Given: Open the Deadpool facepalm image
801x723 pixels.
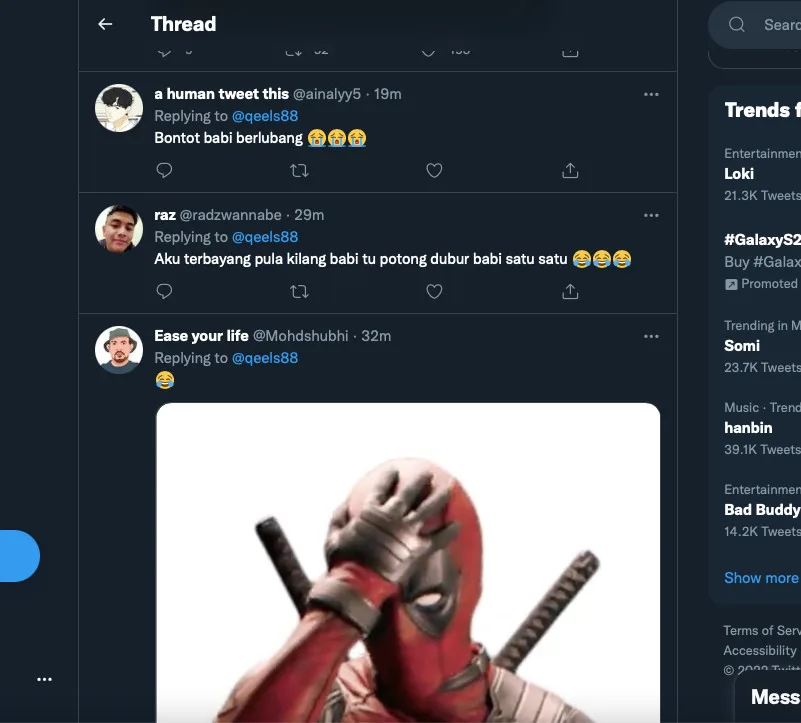Looking at the screenshot, I should tap(408, 562).
